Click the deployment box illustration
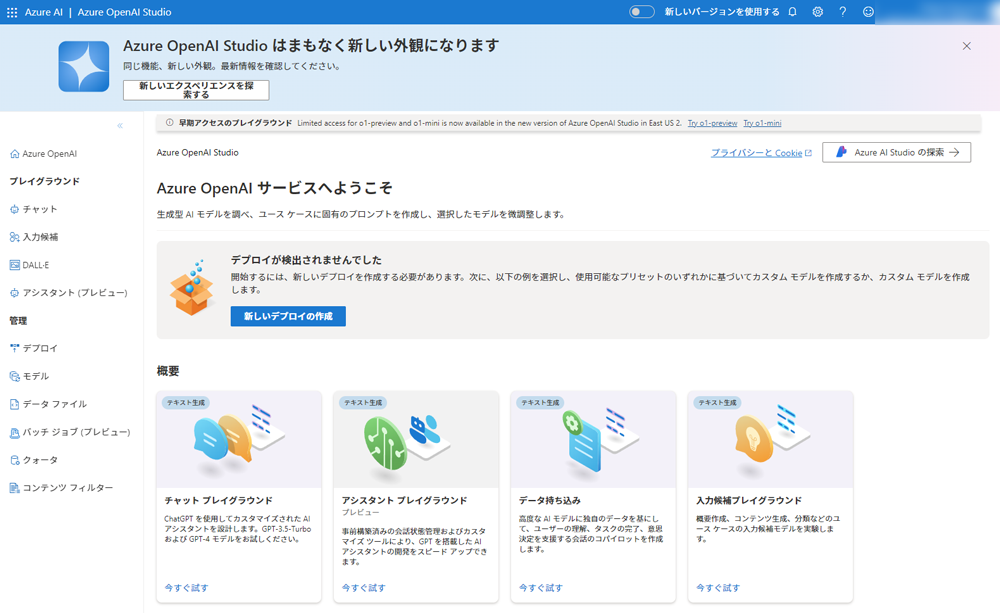Viewport: 1000px width, 613px height. pyautogui.click(x=191, y=288)
